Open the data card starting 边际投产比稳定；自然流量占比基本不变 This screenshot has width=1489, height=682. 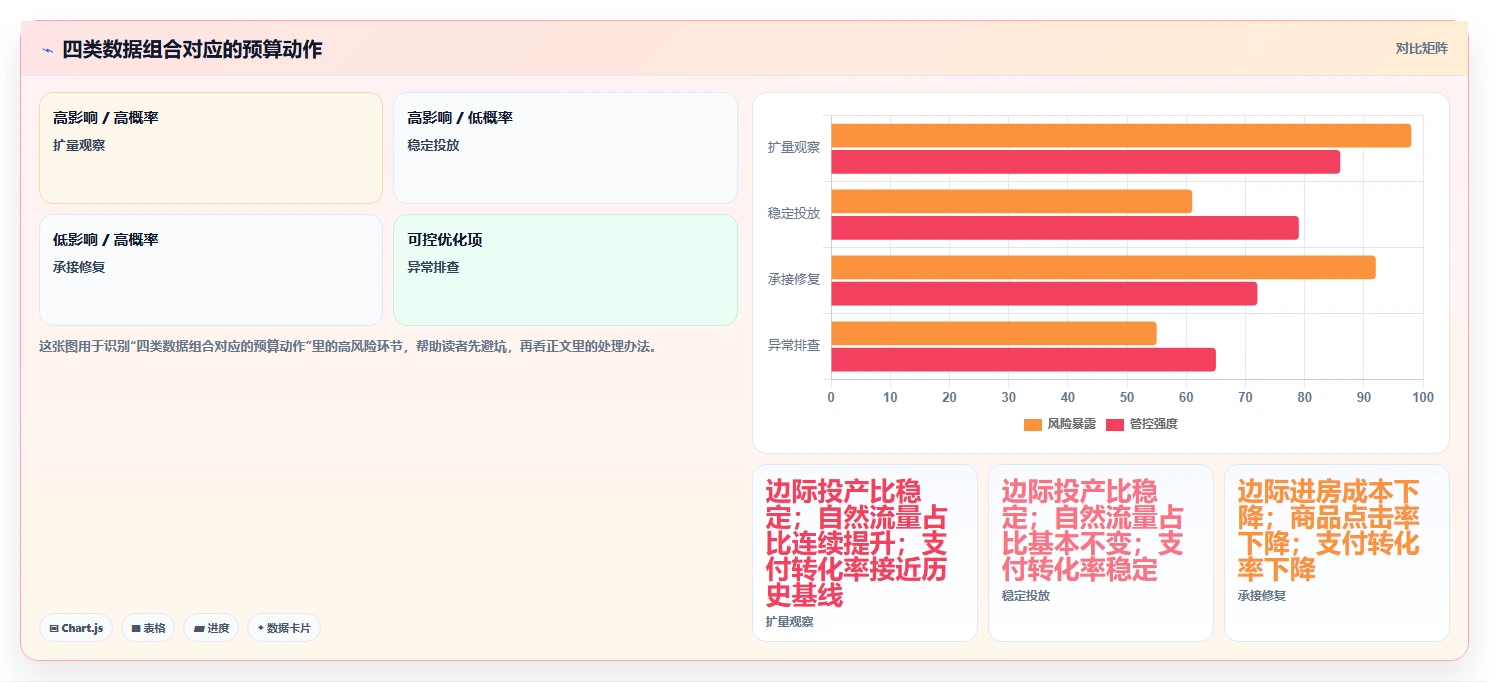point(1101,553)
